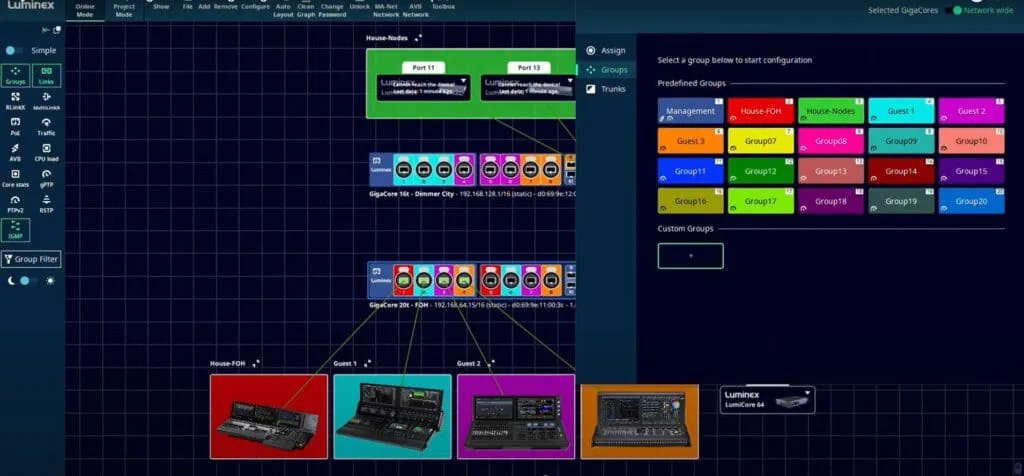Viewport: 1024px width, 476px height.
Task: Select the House-FOH console thumbnail
Action: 268,417
